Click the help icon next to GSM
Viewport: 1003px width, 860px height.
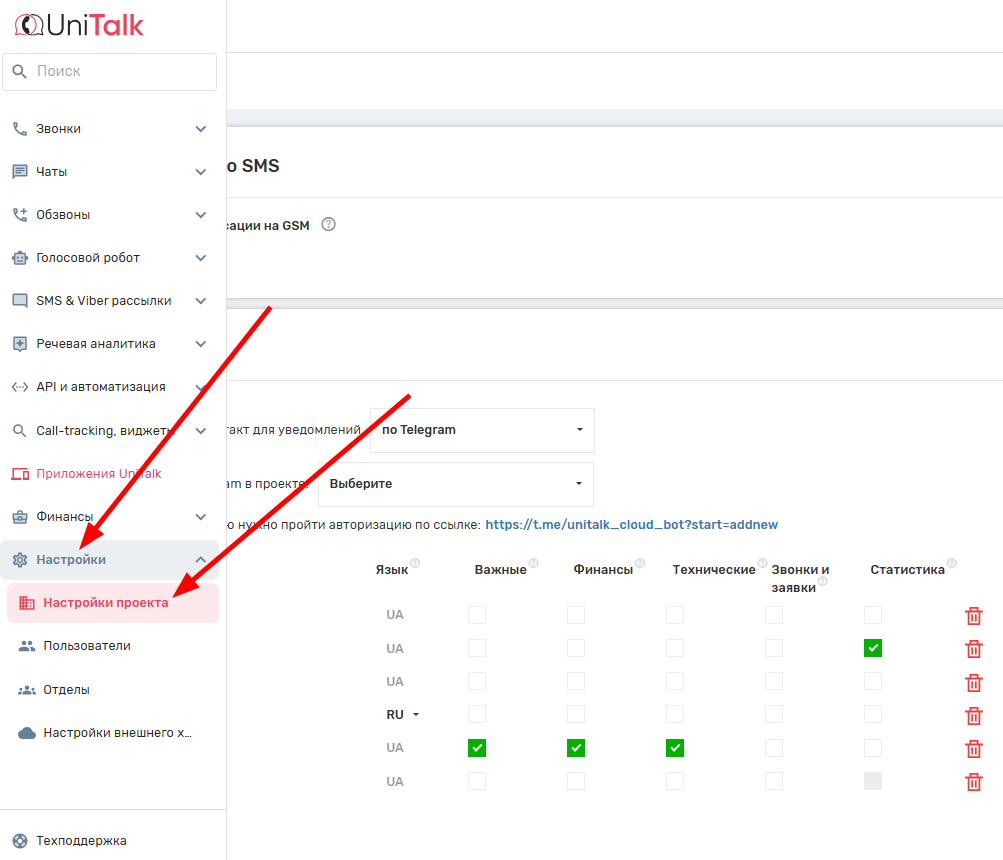pos(328,225)
